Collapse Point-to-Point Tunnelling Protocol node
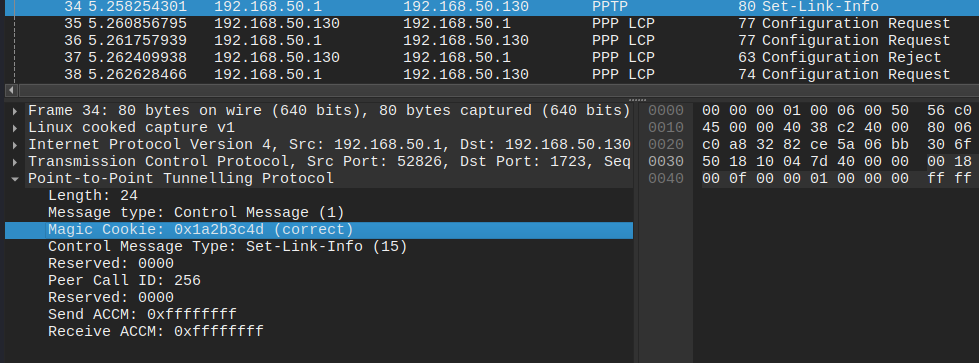The height and width of the screenshot is (363, 979). point(15,179)
